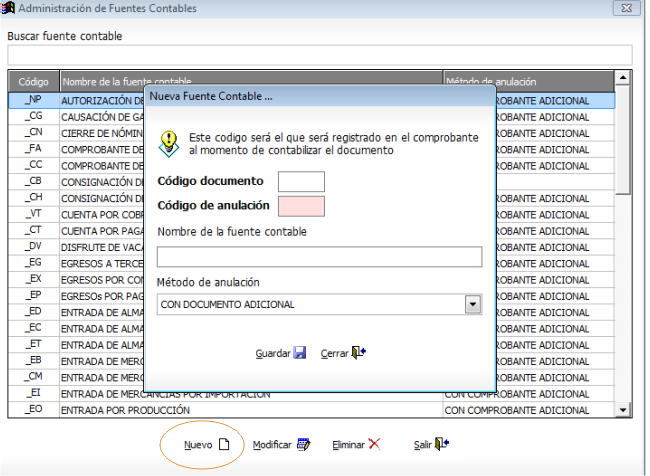Select the _EO ENTRADA POR PRODUCCIÓN row
Screen dimensions: 650x476
[x=311, y=410]
